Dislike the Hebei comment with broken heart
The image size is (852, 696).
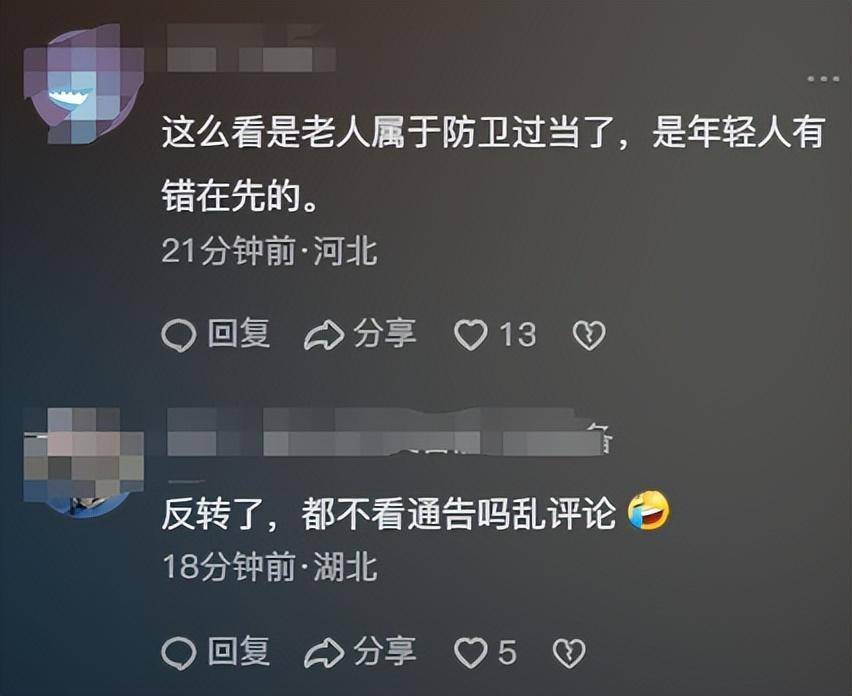[589, 335]
